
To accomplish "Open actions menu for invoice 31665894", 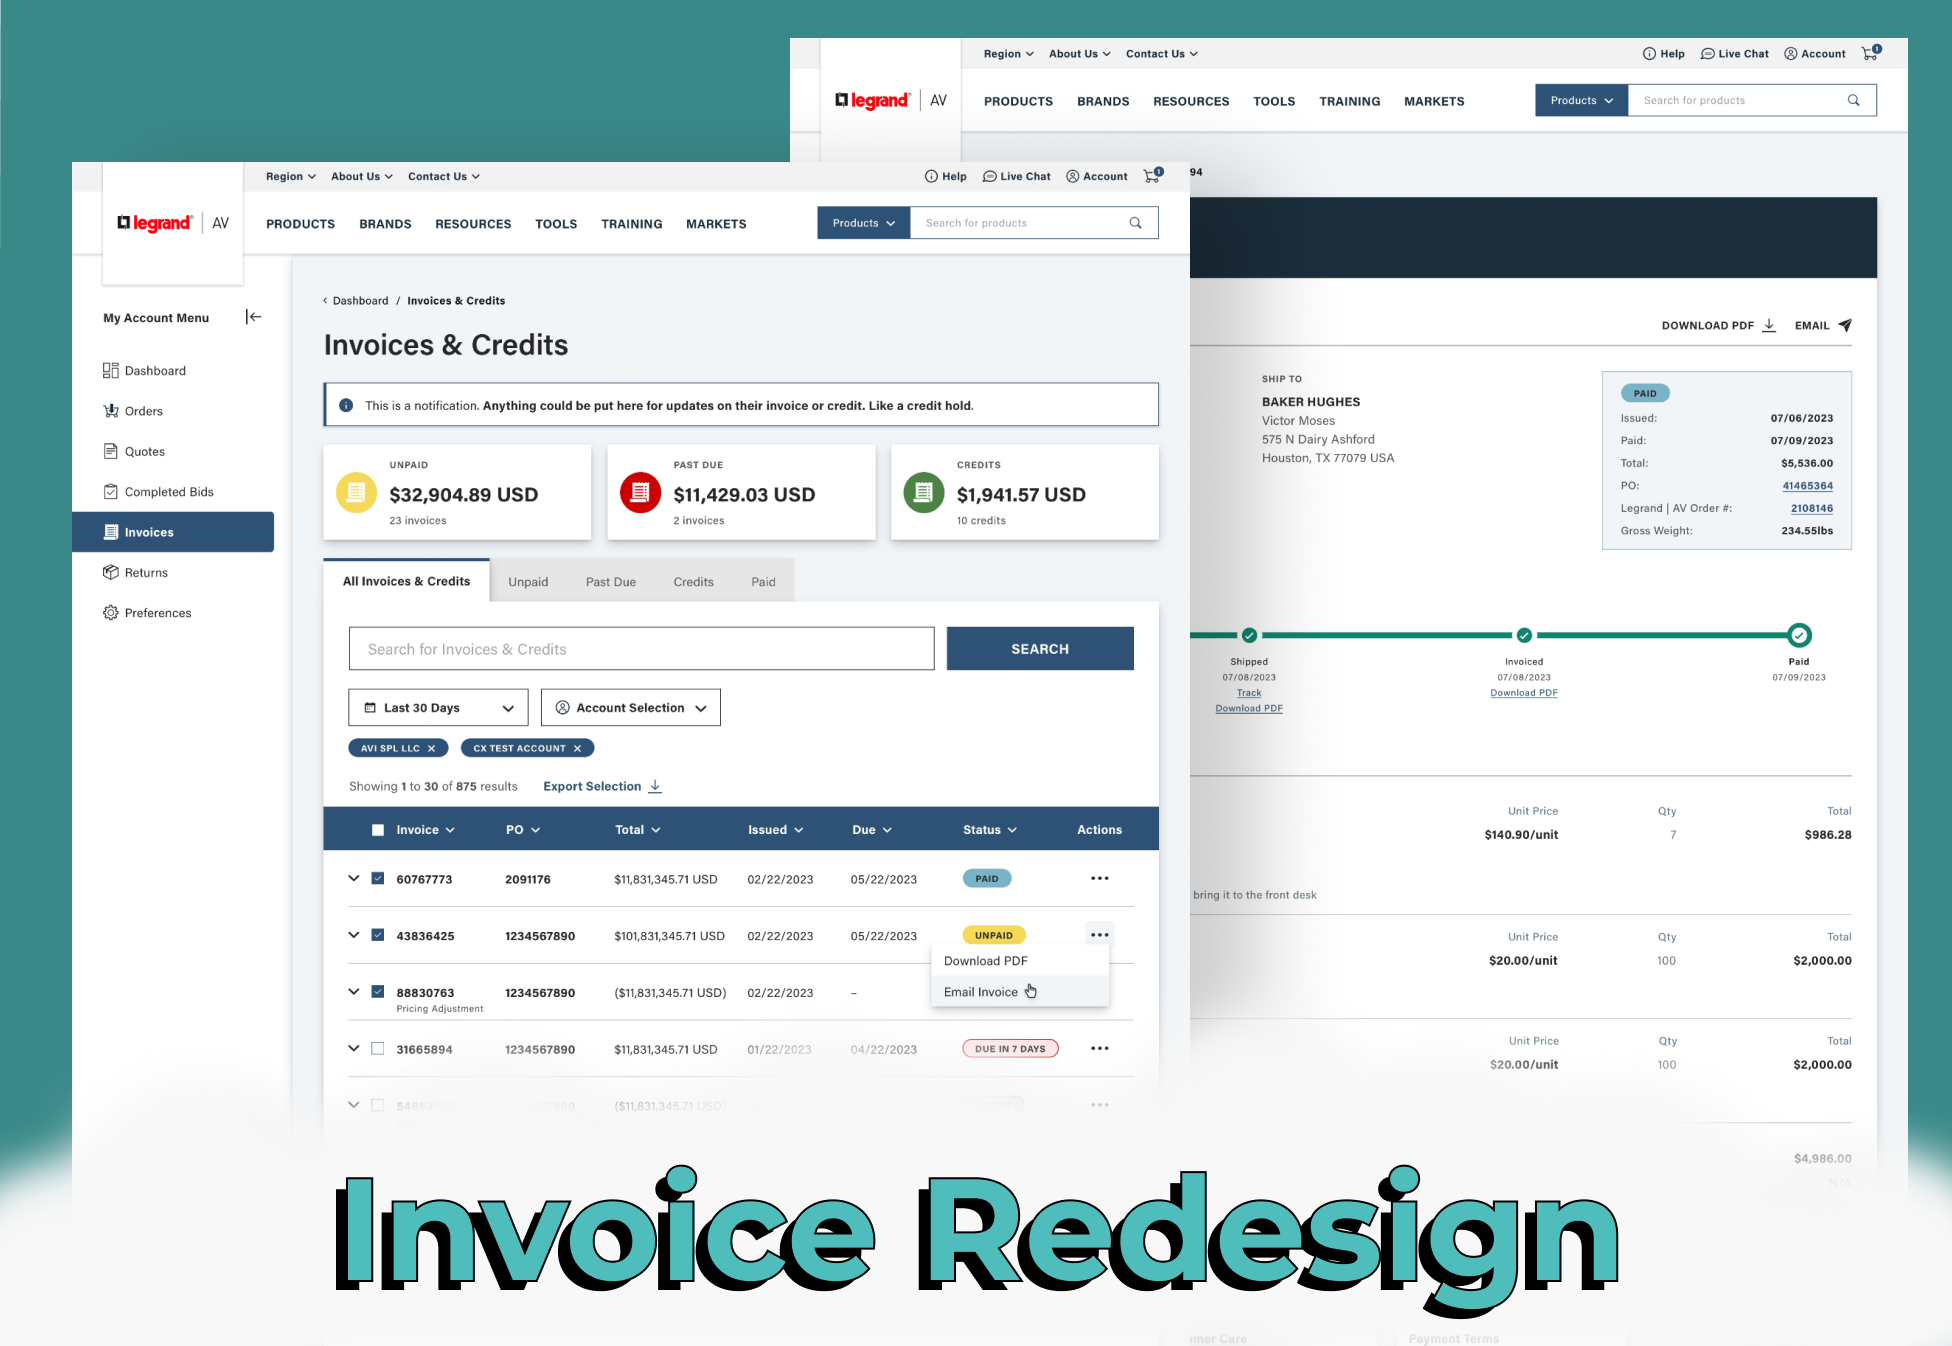I will (1100, 1048).
